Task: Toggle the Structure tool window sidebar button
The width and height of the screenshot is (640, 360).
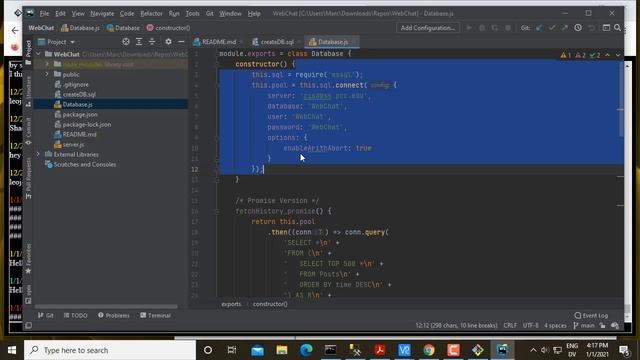Action: click(28, 92)
